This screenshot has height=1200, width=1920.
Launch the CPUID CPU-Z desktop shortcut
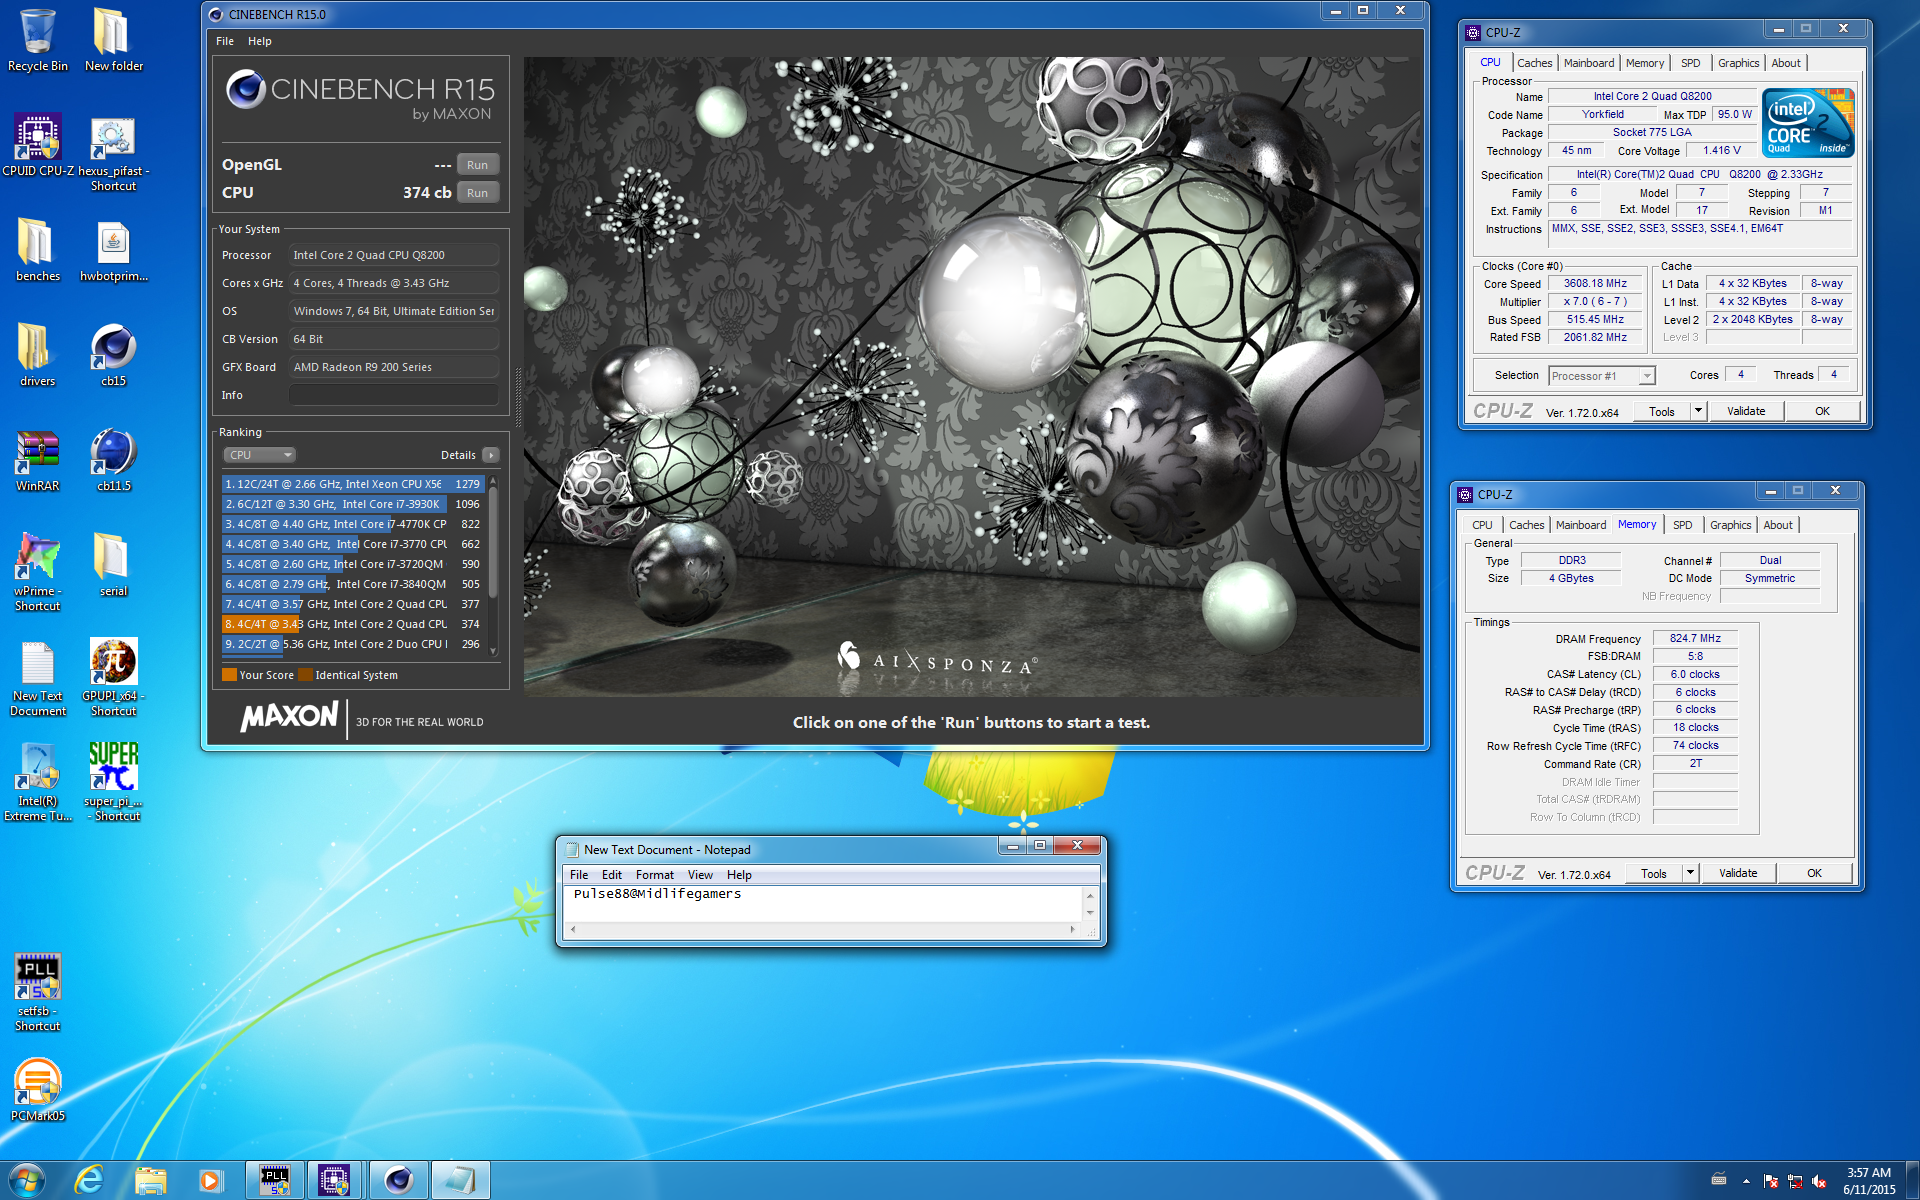click(x=37, y=145)
